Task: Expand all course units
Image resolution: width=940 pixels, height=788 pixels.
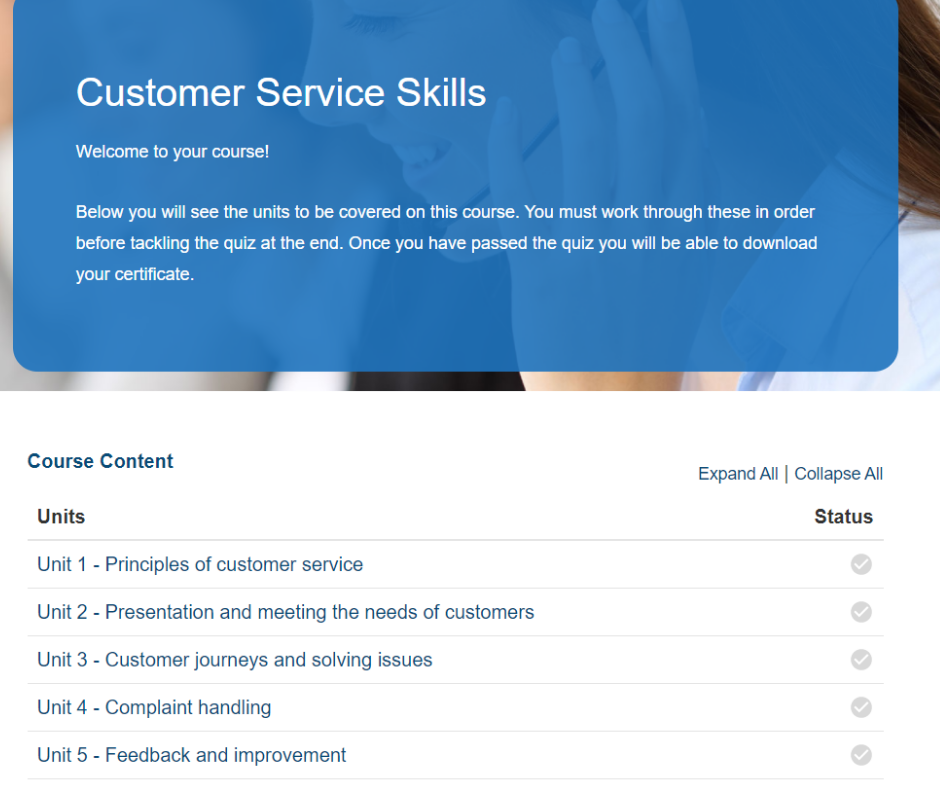Action: [738, 474]
